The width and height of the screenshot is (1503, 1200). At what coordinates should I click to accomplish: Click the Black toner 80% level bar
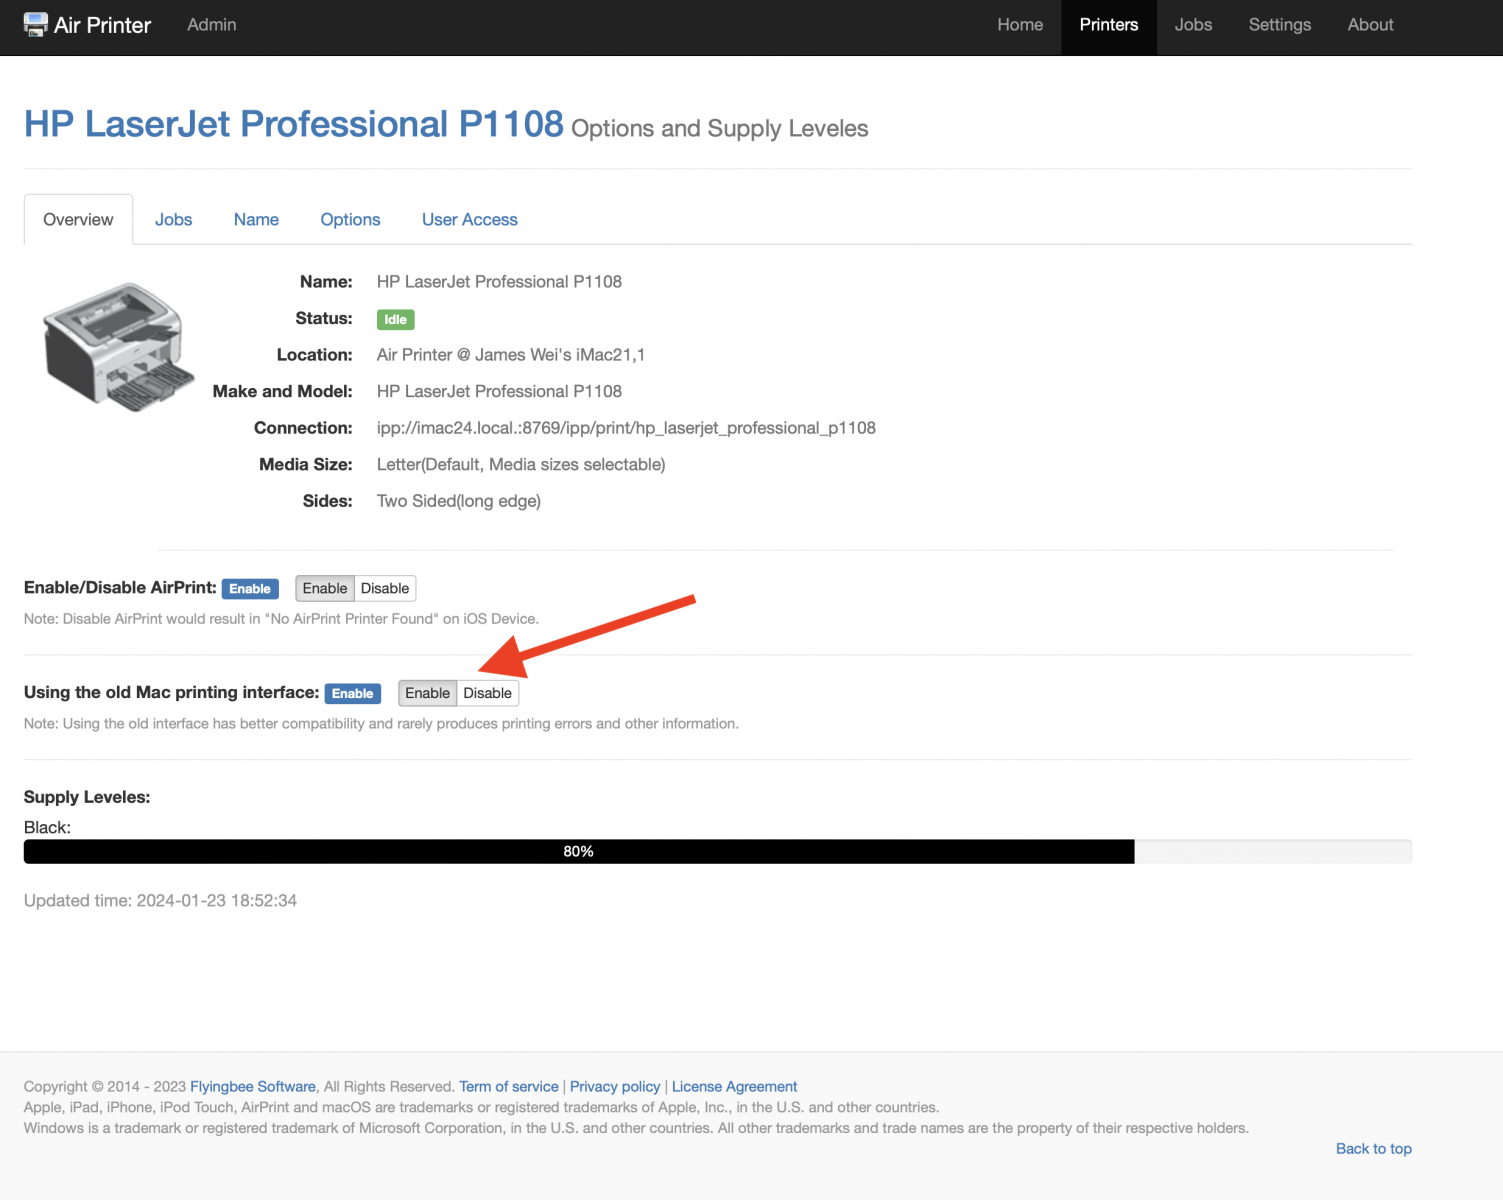point(718,851)
